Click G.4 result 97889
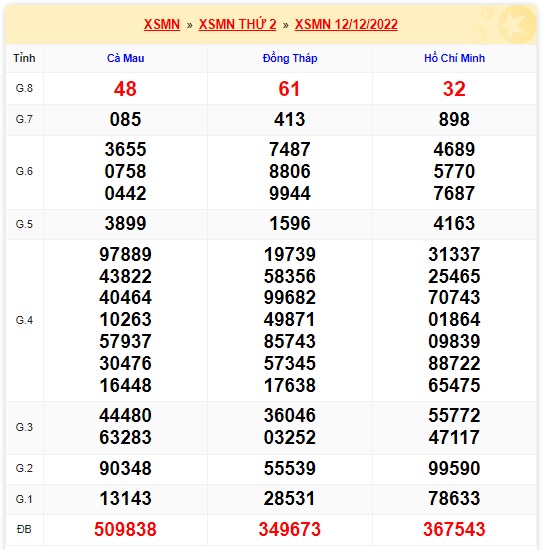 click(125, 254)
